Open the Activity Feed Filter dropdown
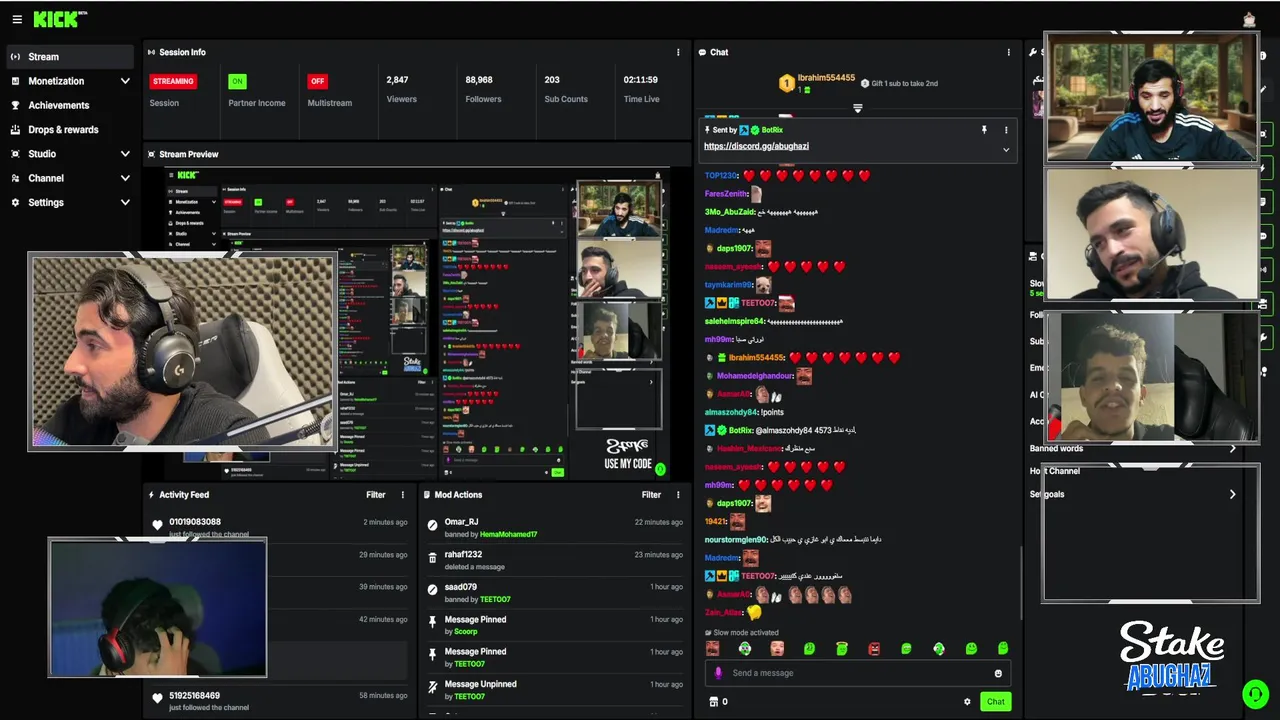The width and height of the screenshot is (1280, 720). (376, 495)
